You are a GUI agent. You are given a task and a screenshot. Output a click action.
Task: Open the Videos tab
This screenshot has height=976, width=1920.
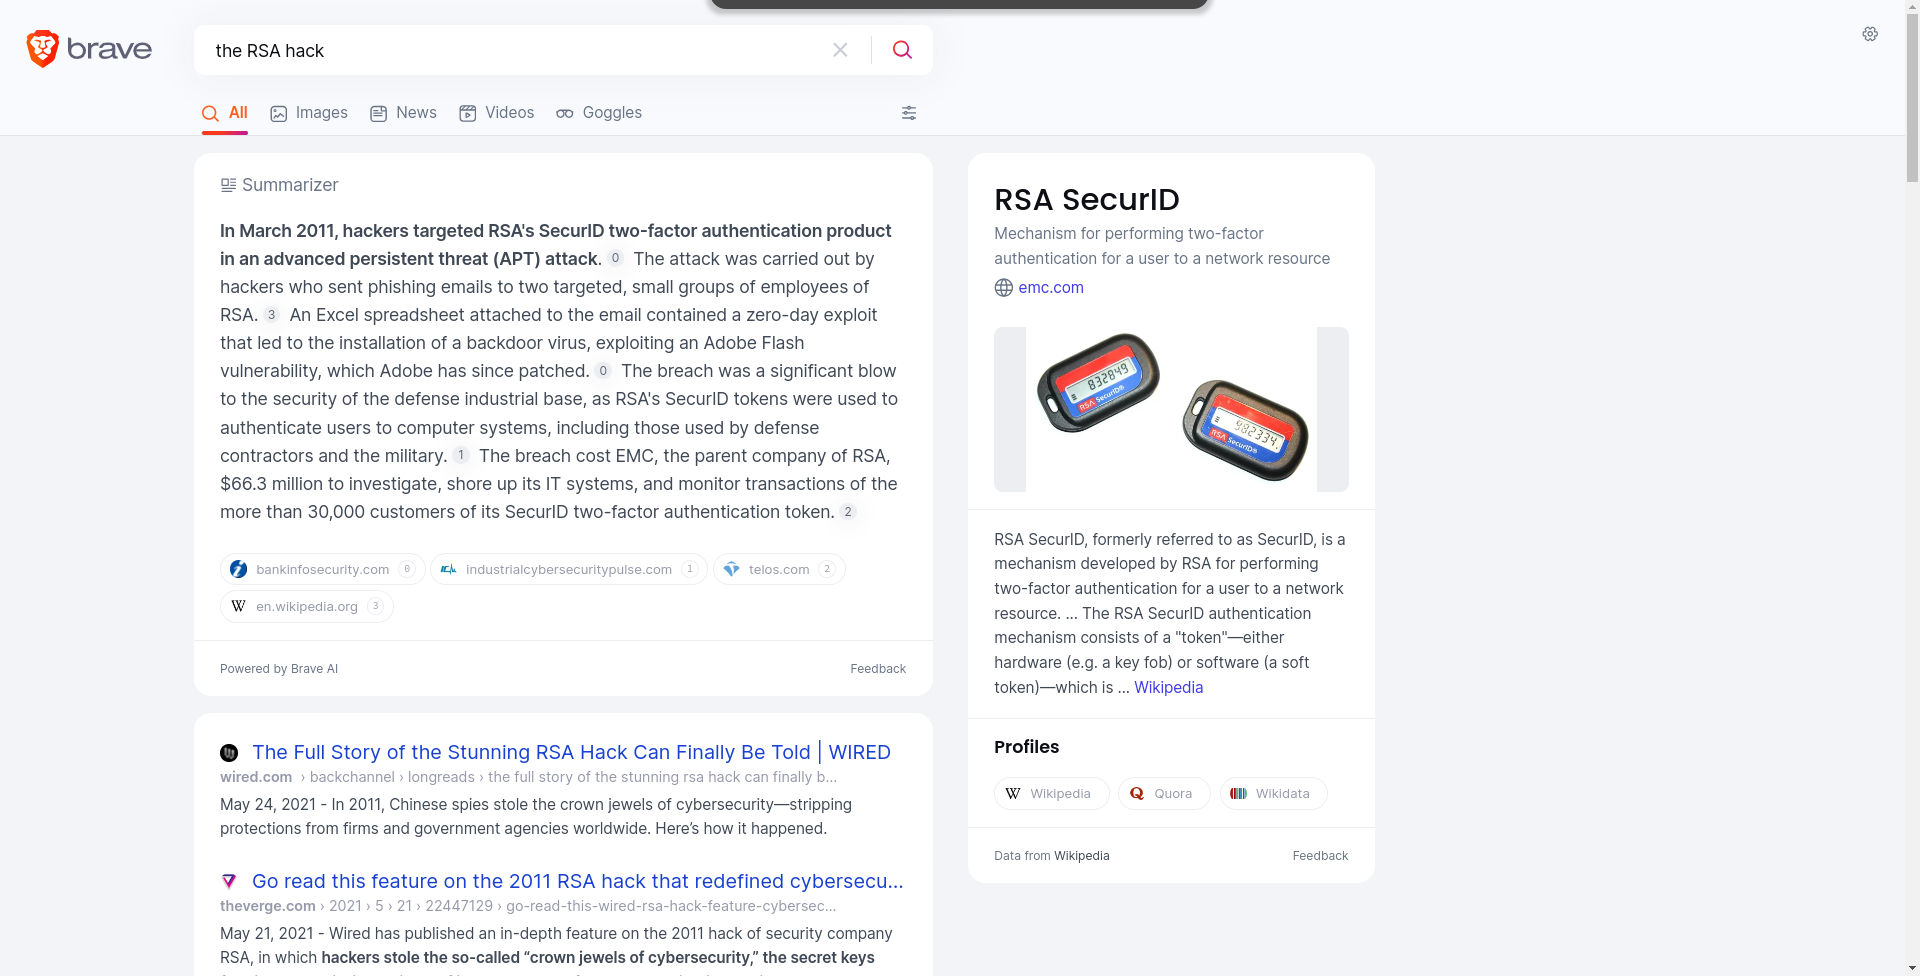497,113
